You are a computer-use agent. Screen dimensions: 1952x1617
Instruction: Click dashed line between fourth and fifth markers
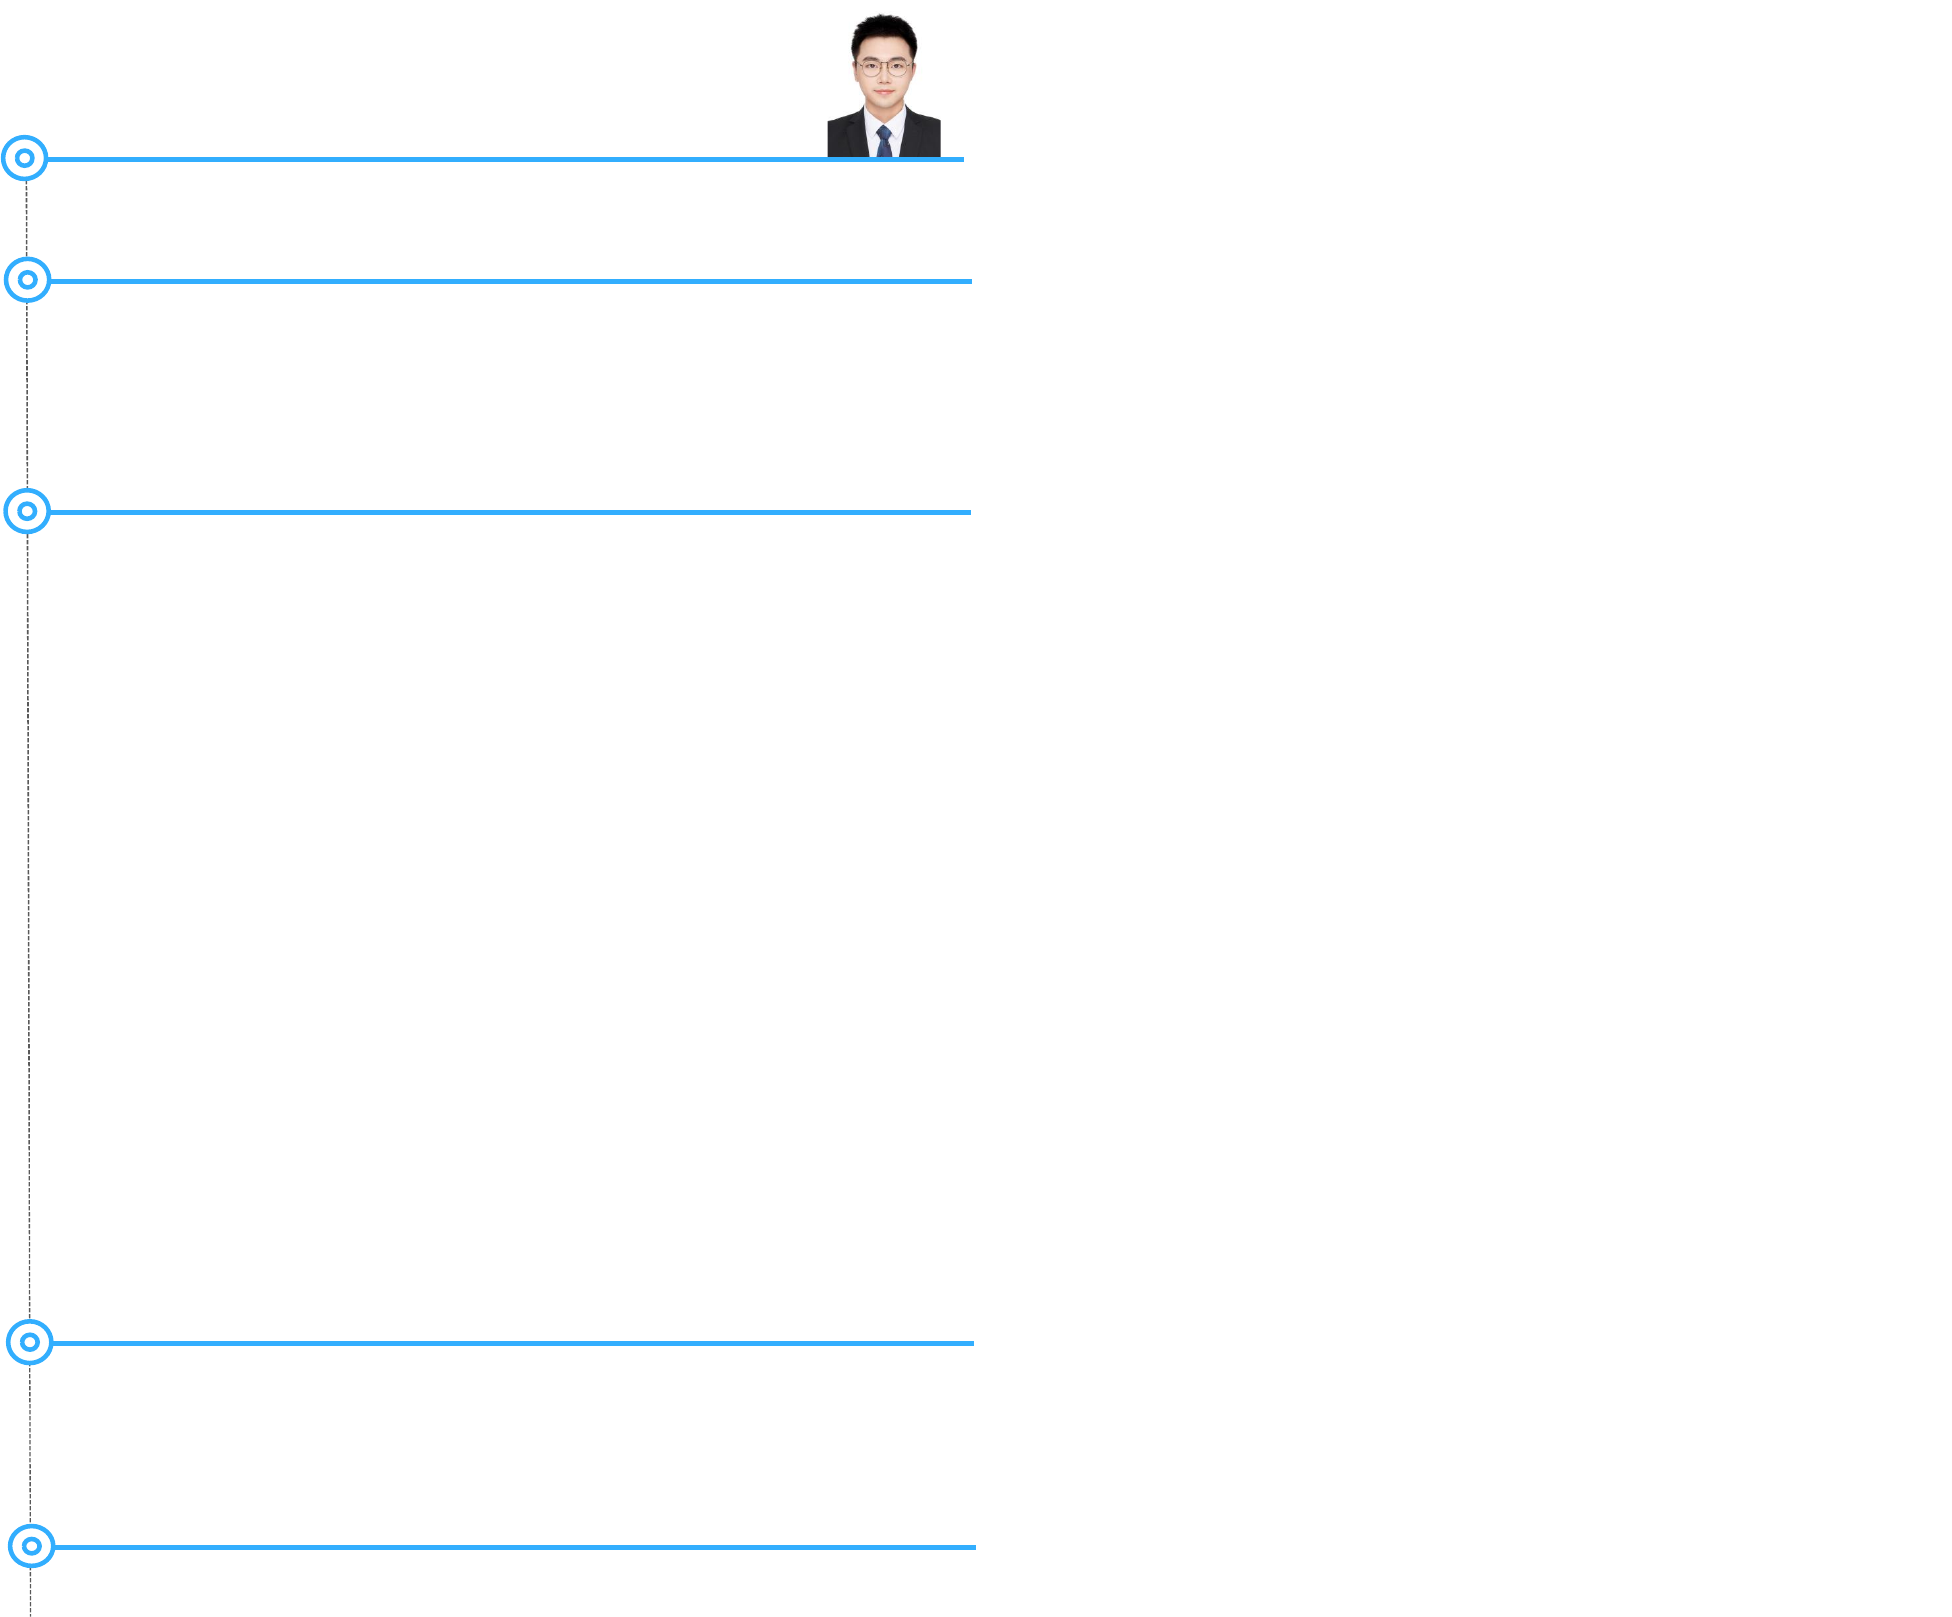[x=30, y=1444]
